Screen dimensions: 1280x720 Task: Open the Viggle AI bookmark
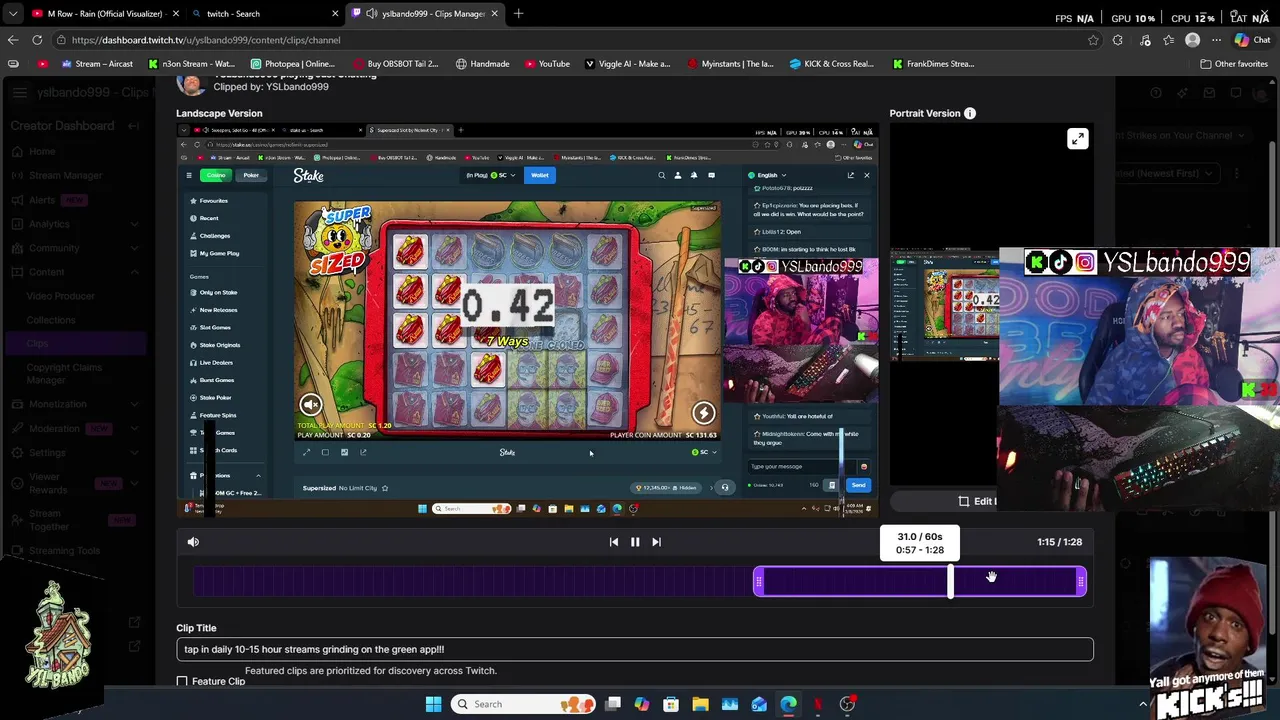[627, 64]
